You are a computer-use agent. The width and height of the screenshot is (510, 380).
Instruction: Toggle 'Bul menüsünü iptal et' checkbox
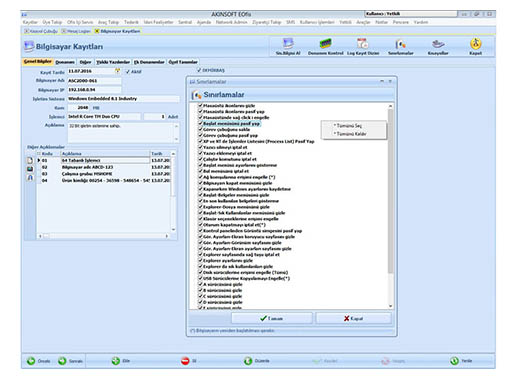pyautogui.click(x=201, y=171)
